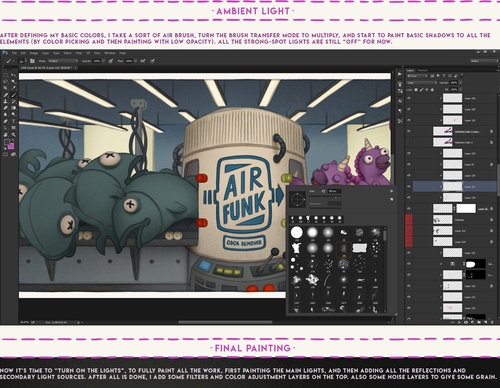Select the Hand tool
Image resolution: width=500 pixels, height=388 pixels.
(6, 135)
